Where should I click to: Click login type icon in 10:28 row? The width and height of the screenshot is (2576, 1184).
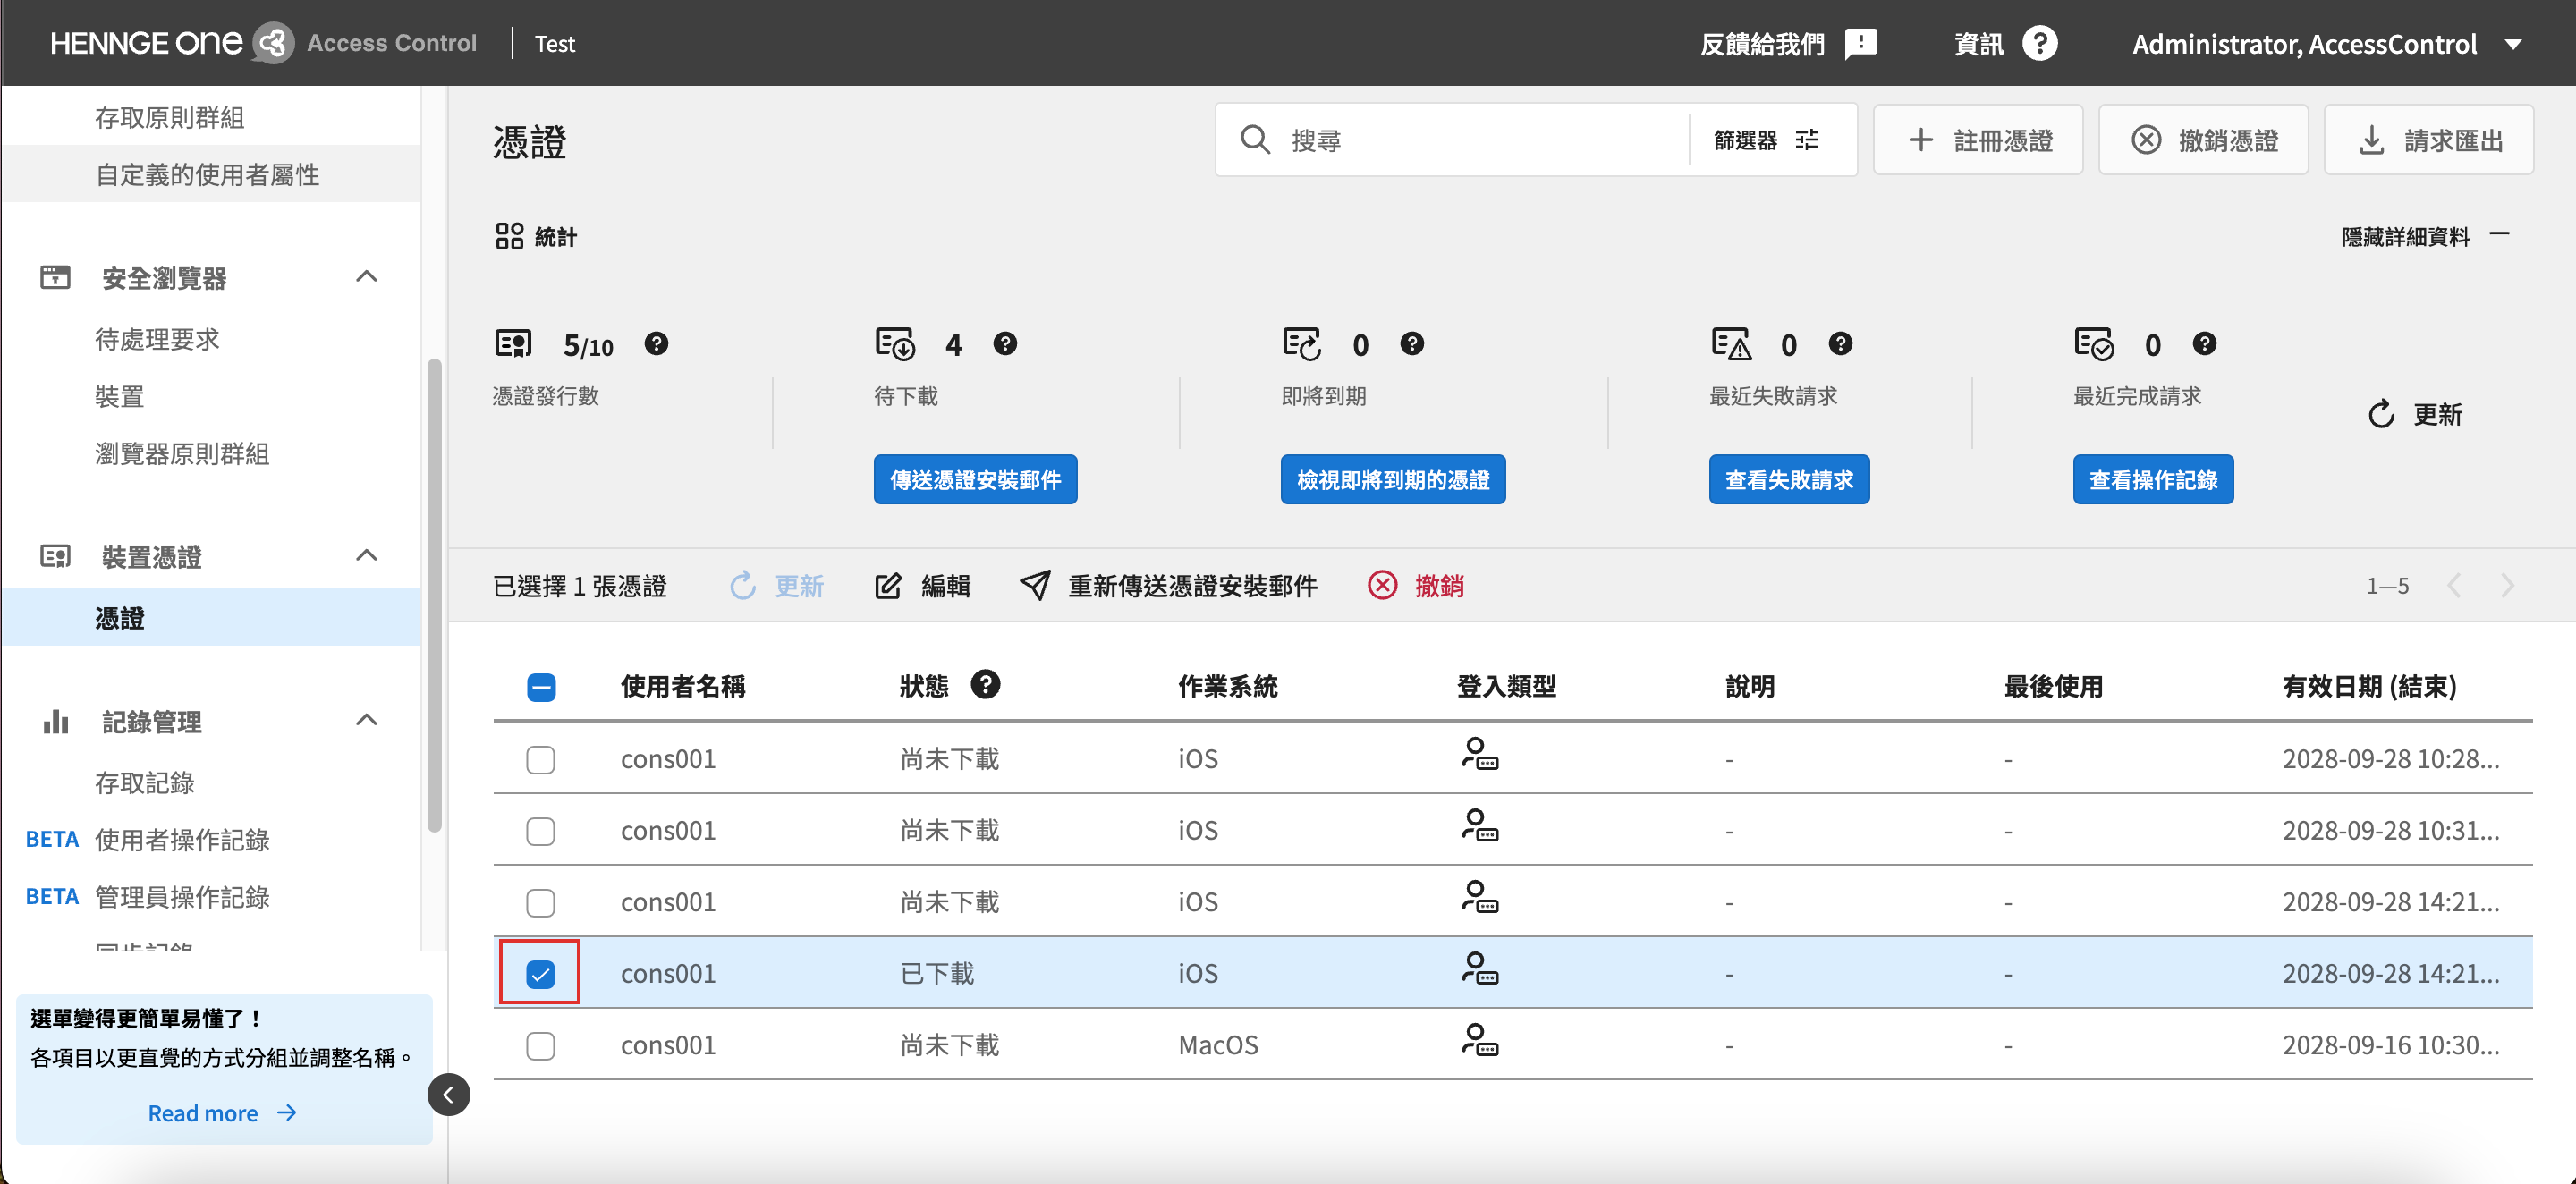[x=1480, y=754]
